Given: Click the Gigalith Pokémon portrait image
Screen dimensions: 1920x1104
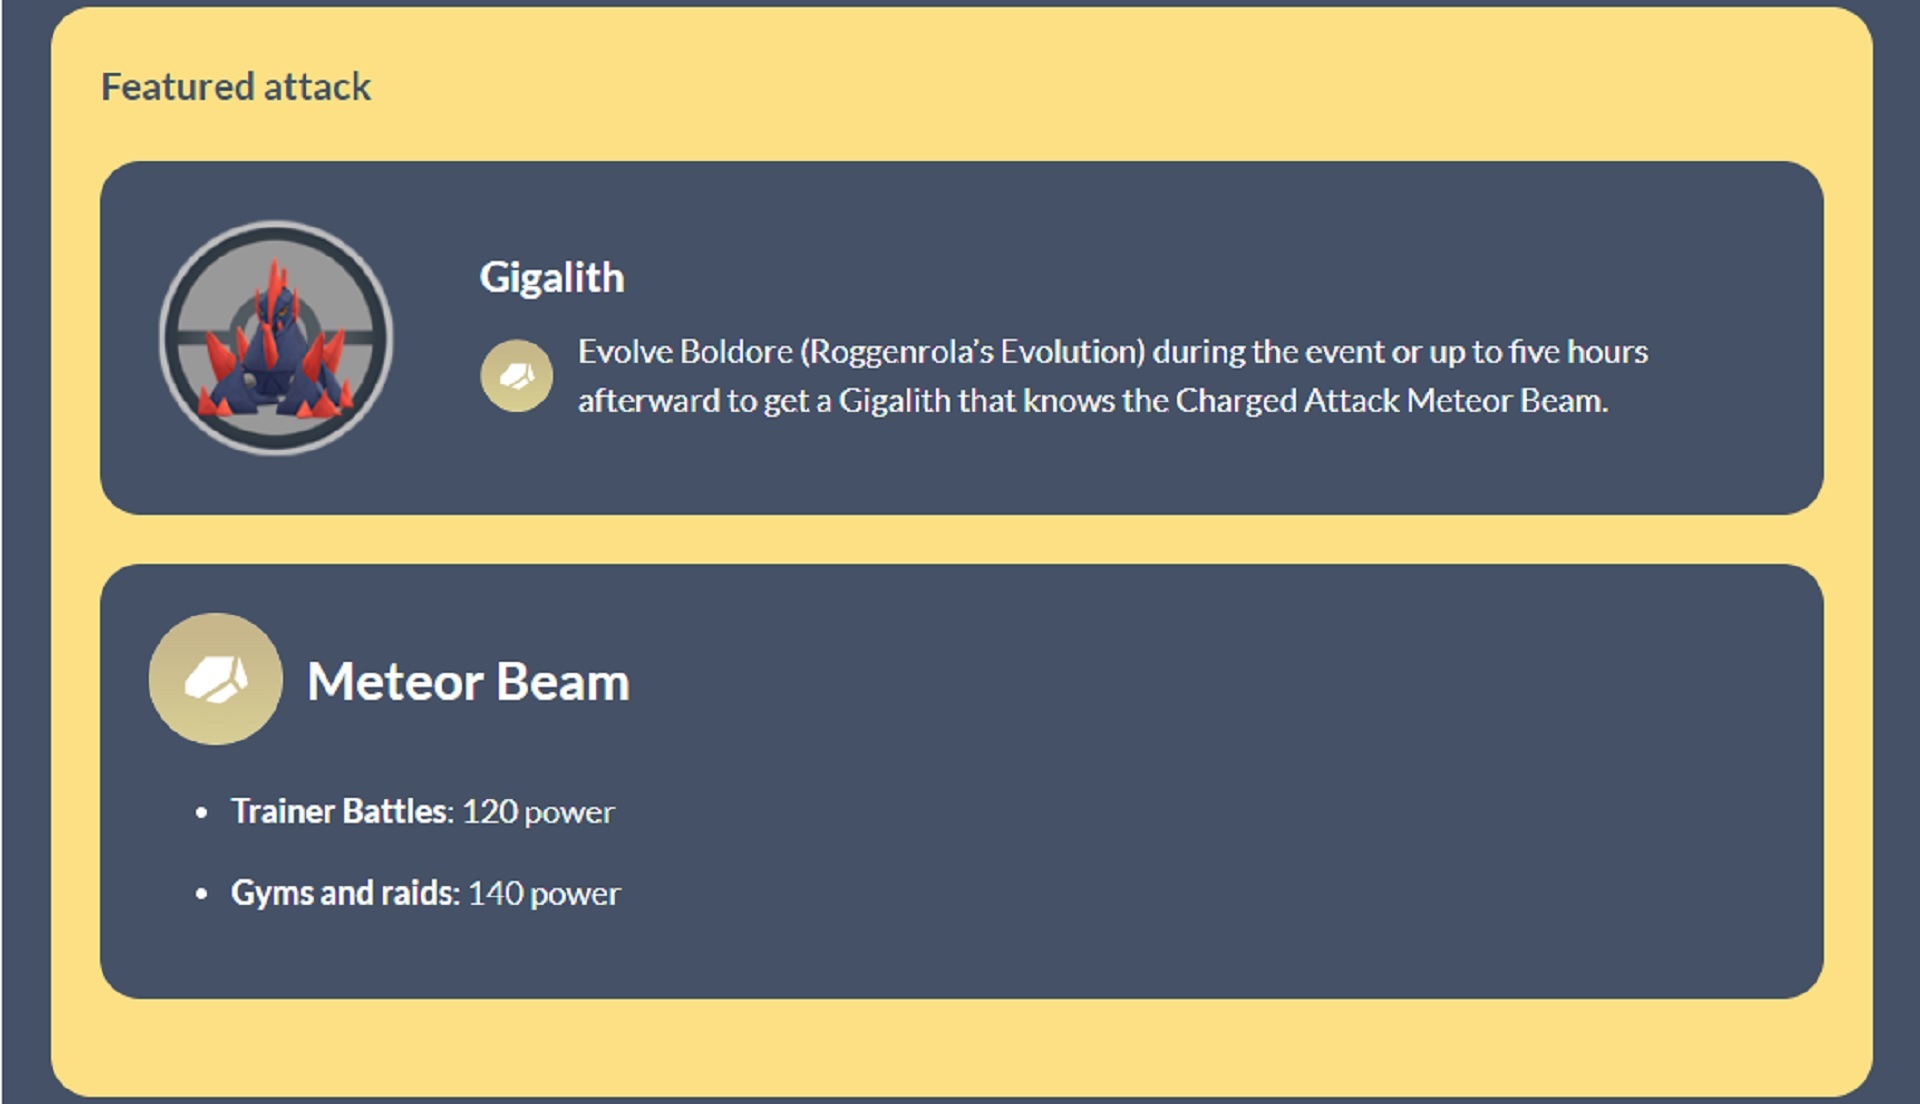Looking at the screenshot, I should 276,338.
